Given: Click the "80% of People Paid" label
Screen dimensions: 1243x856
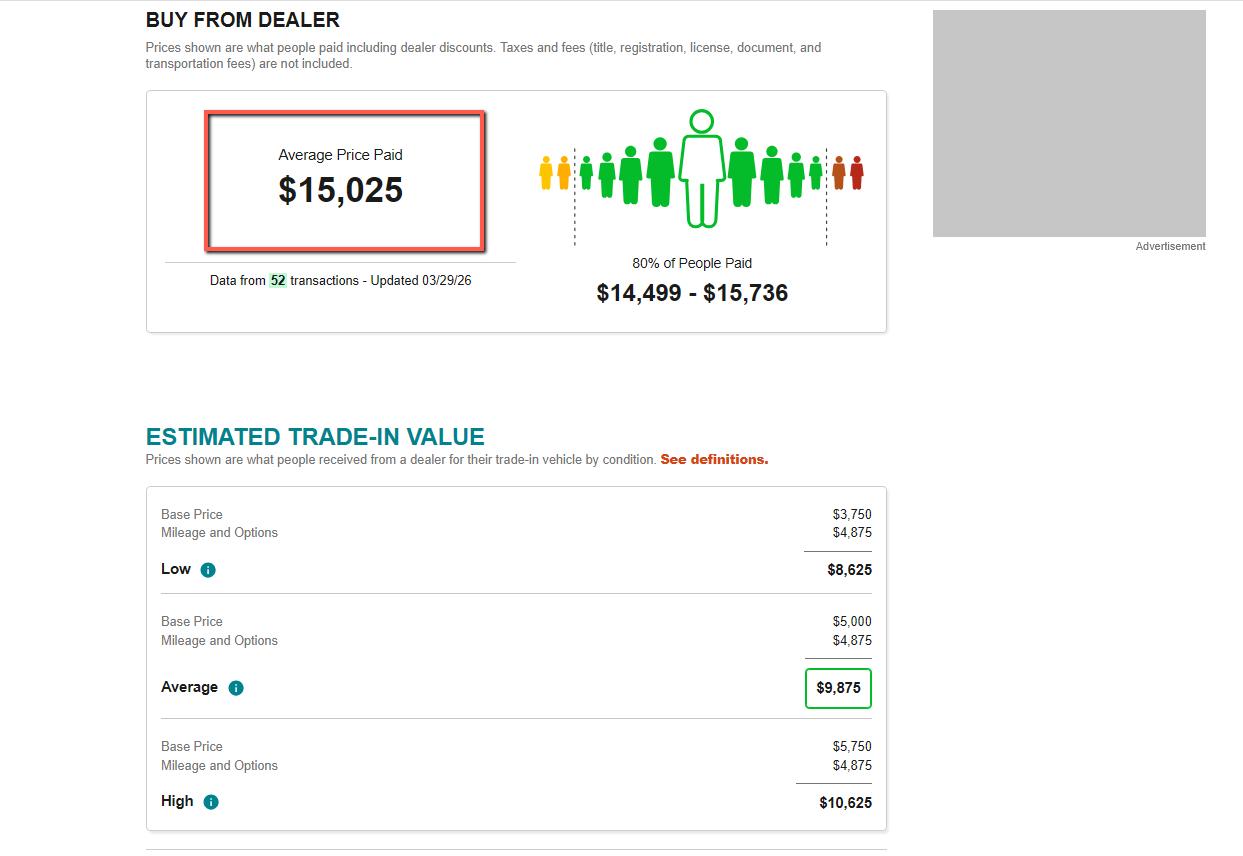Looking at the screenshot, I should [692, 263].
